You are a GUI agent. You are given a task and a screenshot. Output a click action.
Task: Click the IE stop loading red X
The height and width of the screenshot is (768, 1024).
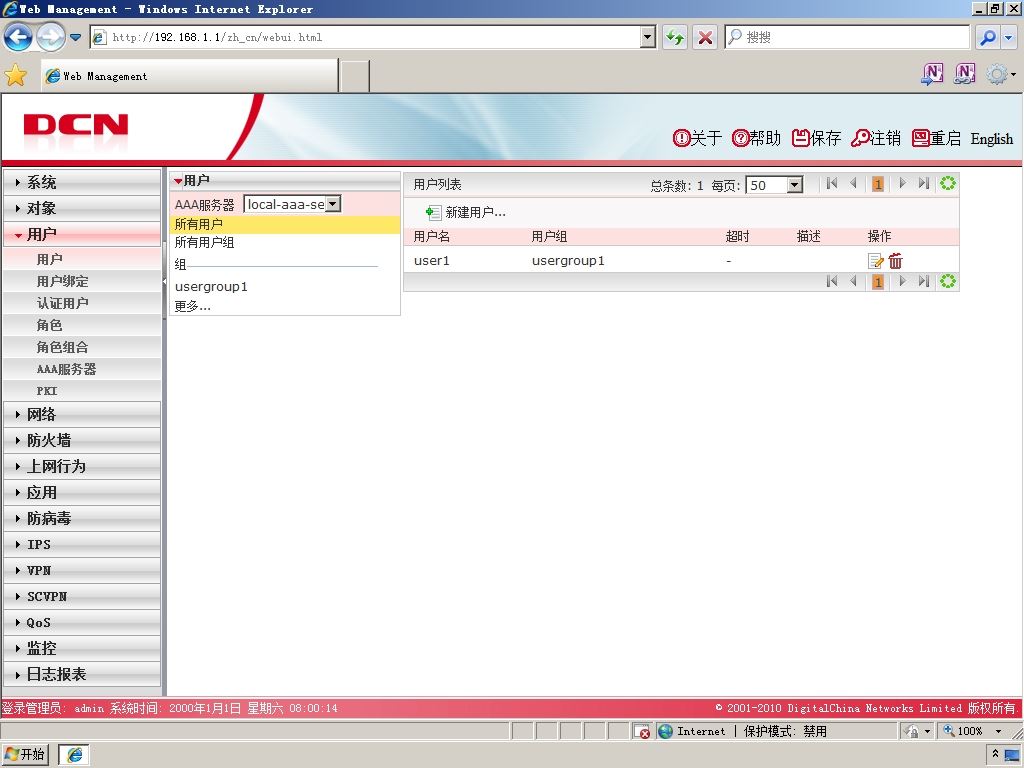(705, 37)
